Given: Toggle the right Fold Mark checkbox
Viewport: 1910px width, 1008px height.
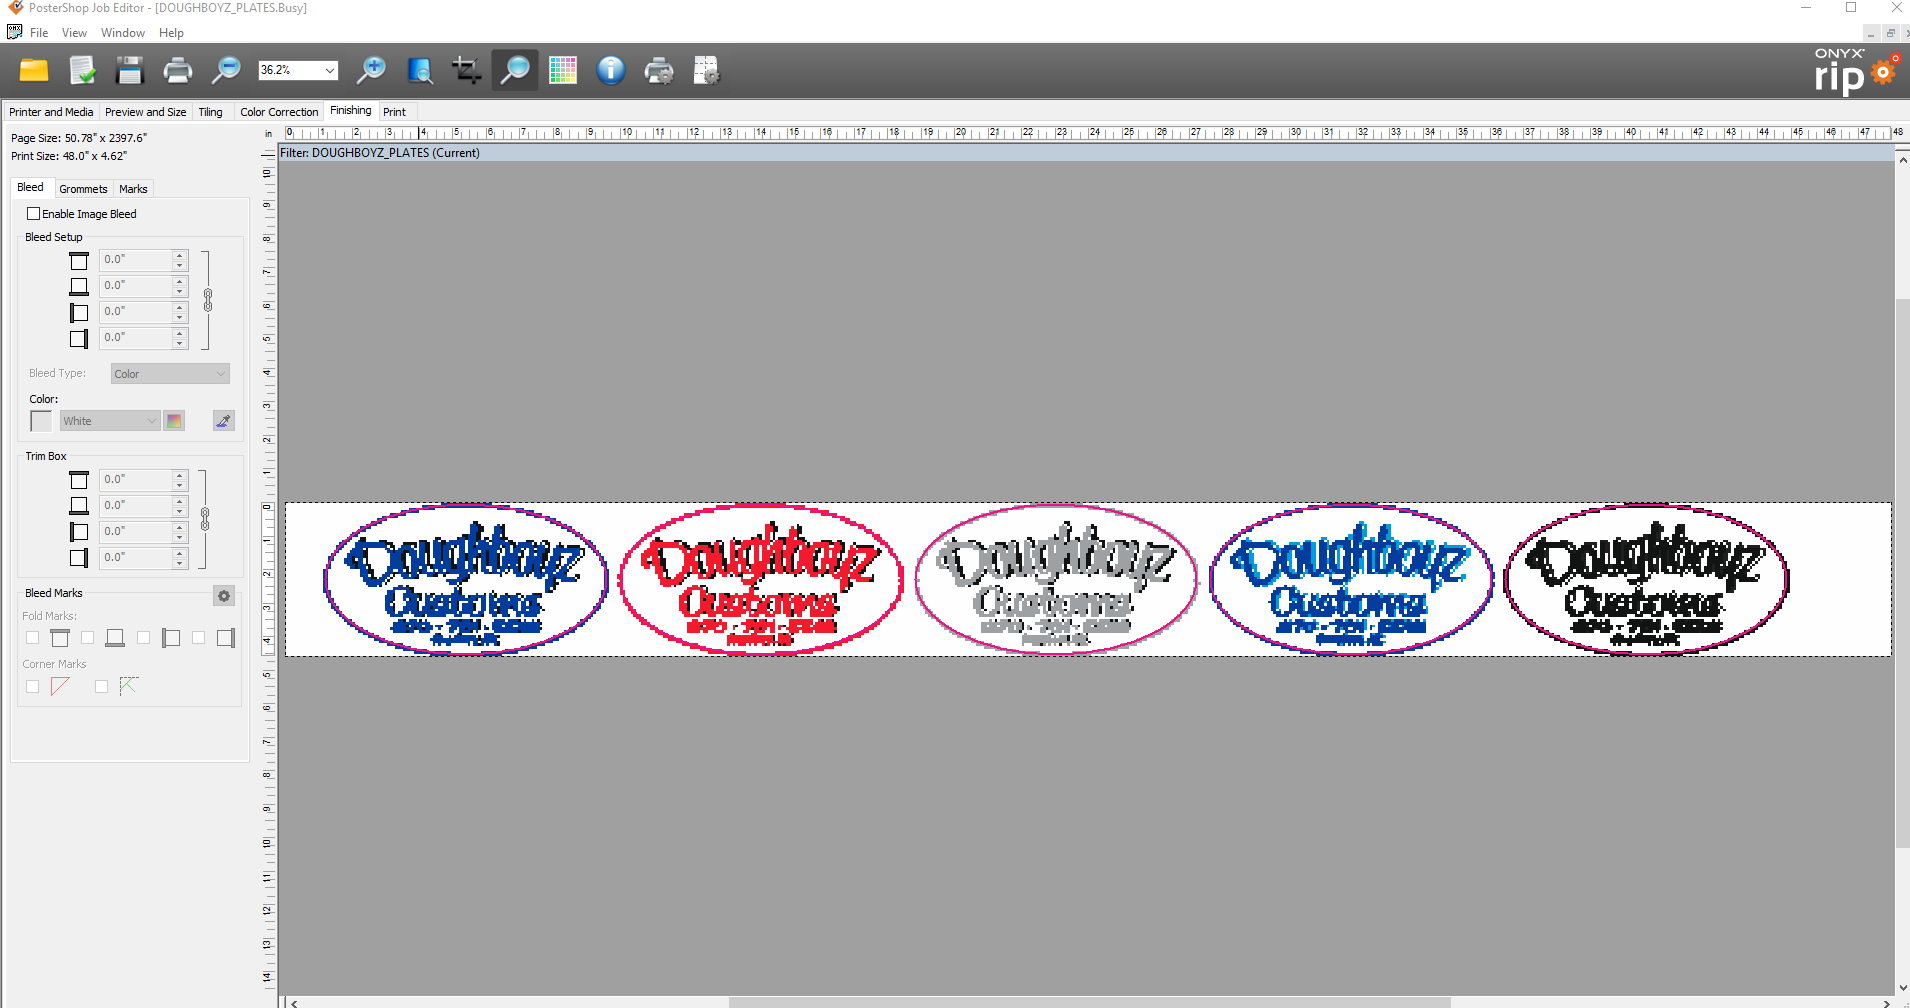Looking at the screenshot, I should pos(199,638).
